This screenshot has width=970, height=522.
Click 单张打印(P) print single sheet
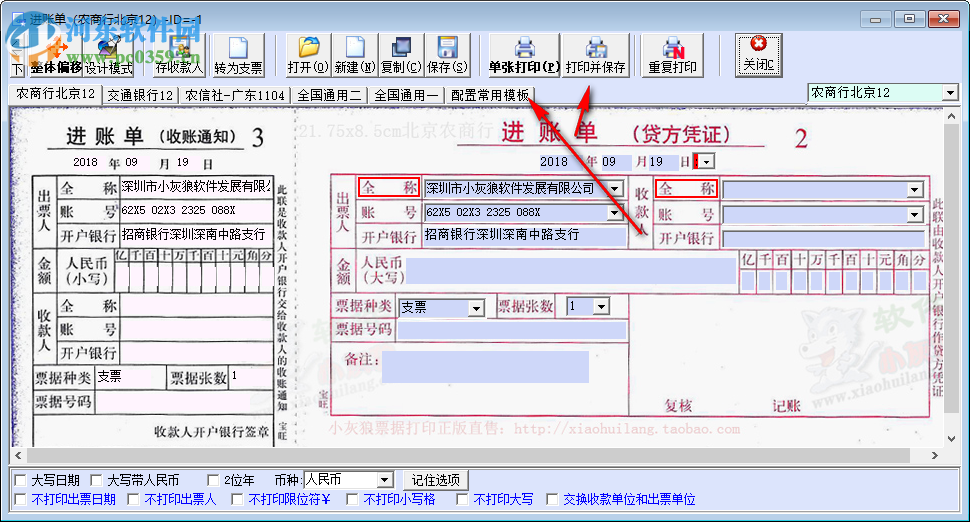(x=525, y=56)
